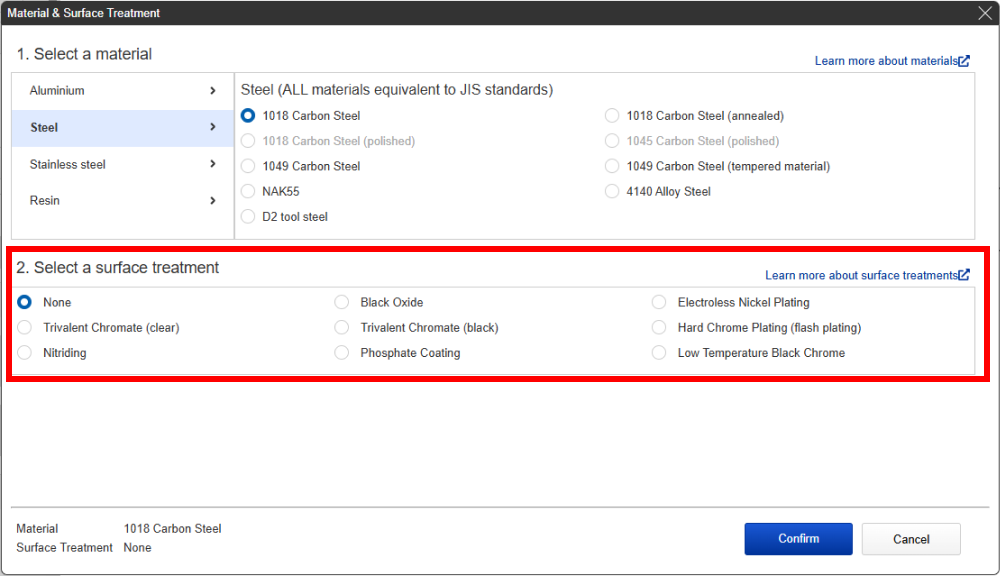Select 1049 Carbon Steel radio button

[x=248, y=166]
